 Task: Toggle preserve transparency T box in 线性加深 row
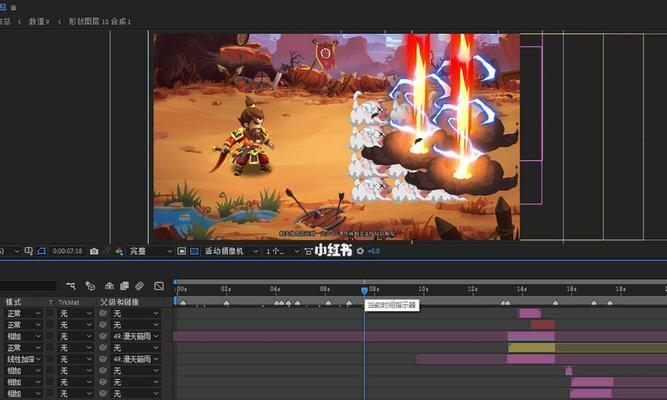50,359
